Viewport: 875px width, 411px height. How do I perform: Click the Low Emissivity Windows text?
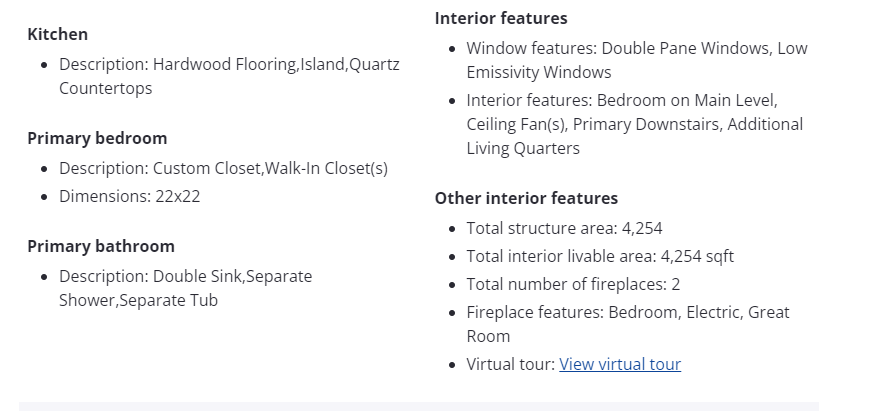[538, 72]
